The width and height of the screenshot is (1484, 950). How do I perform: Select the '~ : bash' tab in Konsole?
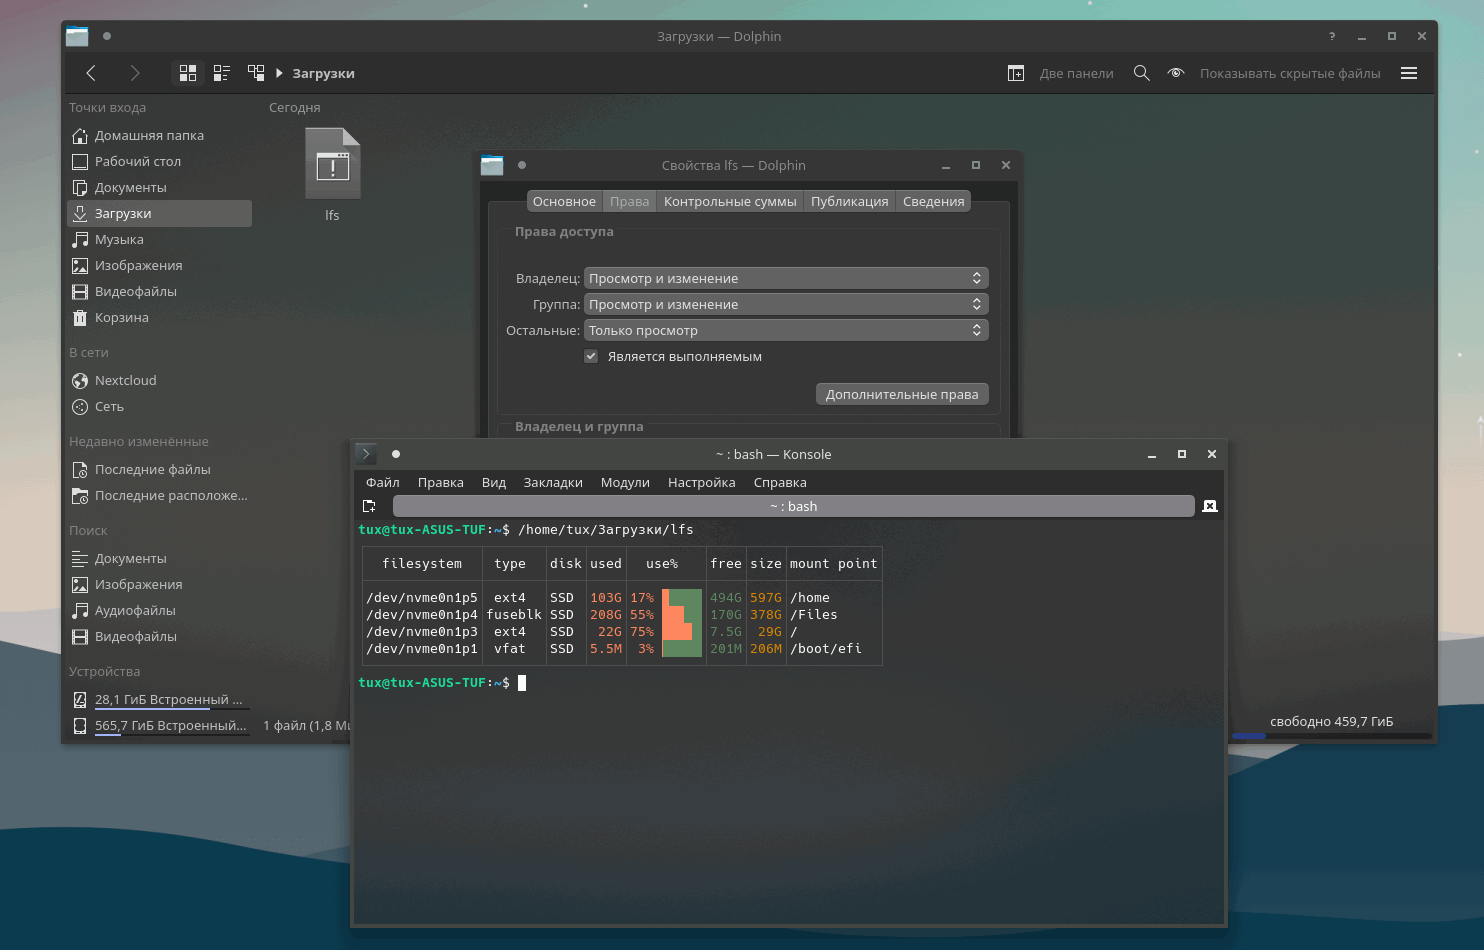794,506
